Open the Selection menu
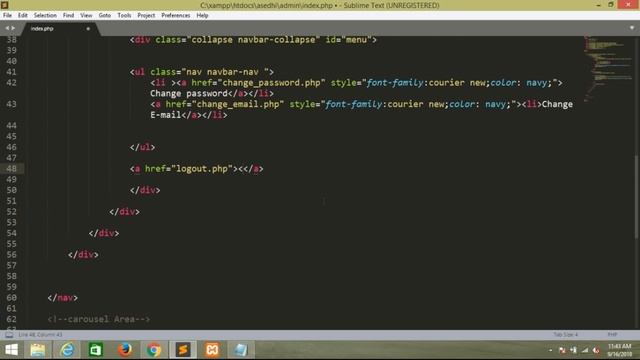Screen dimensions: 640x360 click(x=45, y=16)
